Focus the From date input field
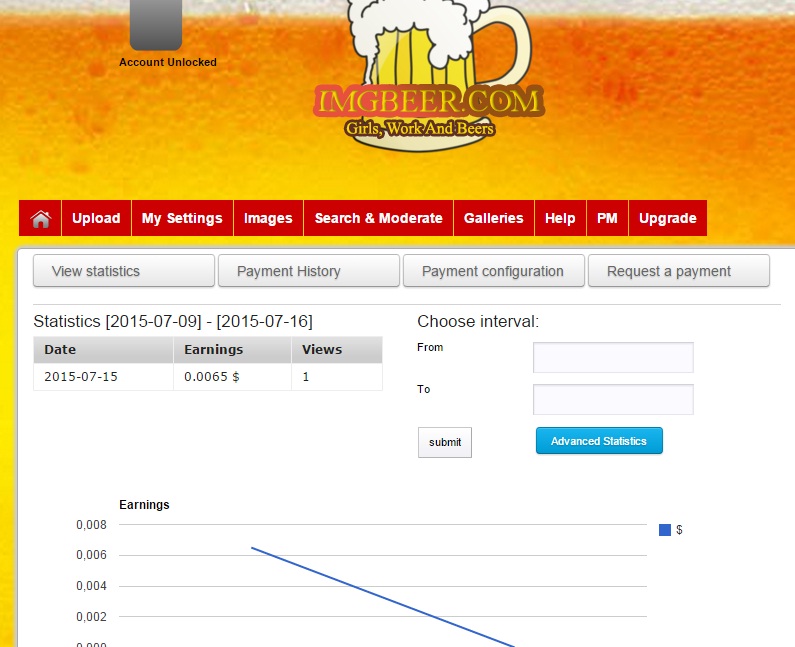Screen dimensions: 795x647 613,357
